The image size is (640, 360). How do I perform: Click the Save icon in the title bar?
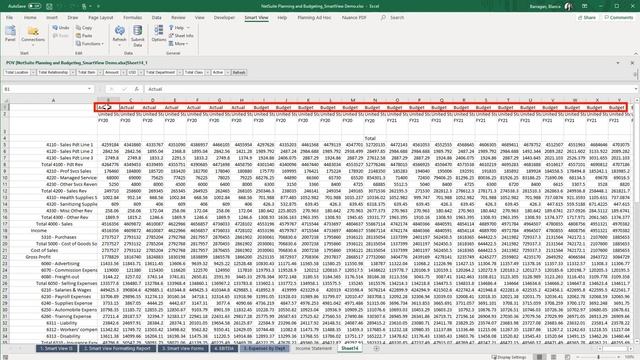coord(49,6)
